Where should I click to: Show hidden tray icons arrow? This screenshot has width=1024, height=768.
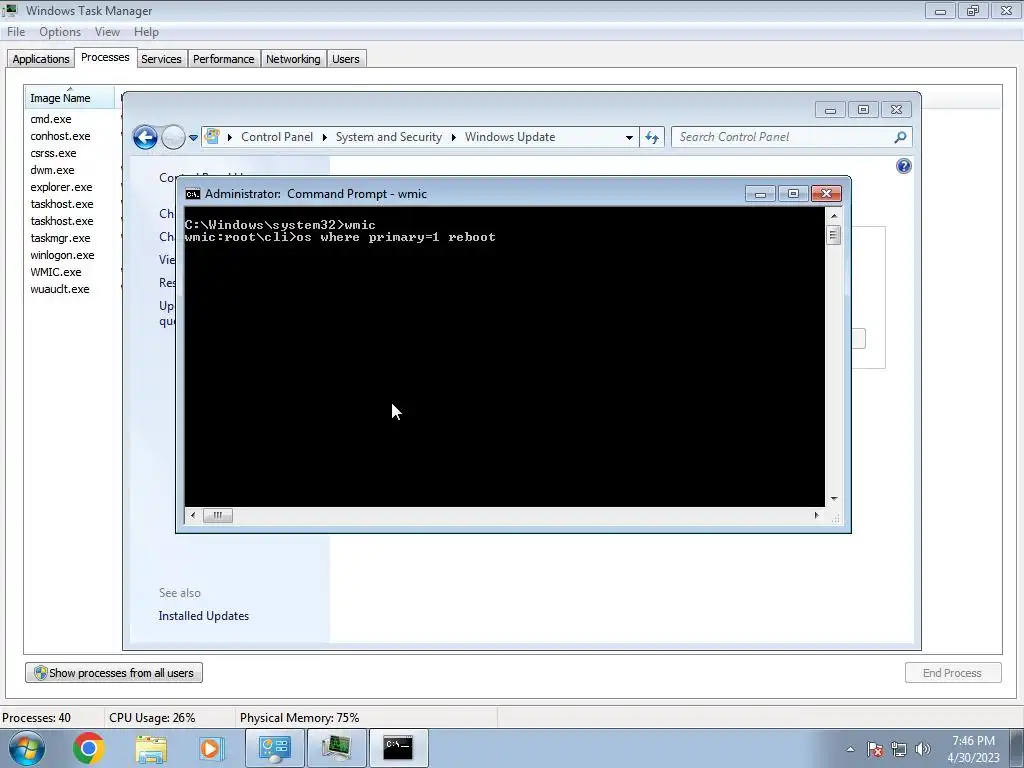click(x=850, y=749)
